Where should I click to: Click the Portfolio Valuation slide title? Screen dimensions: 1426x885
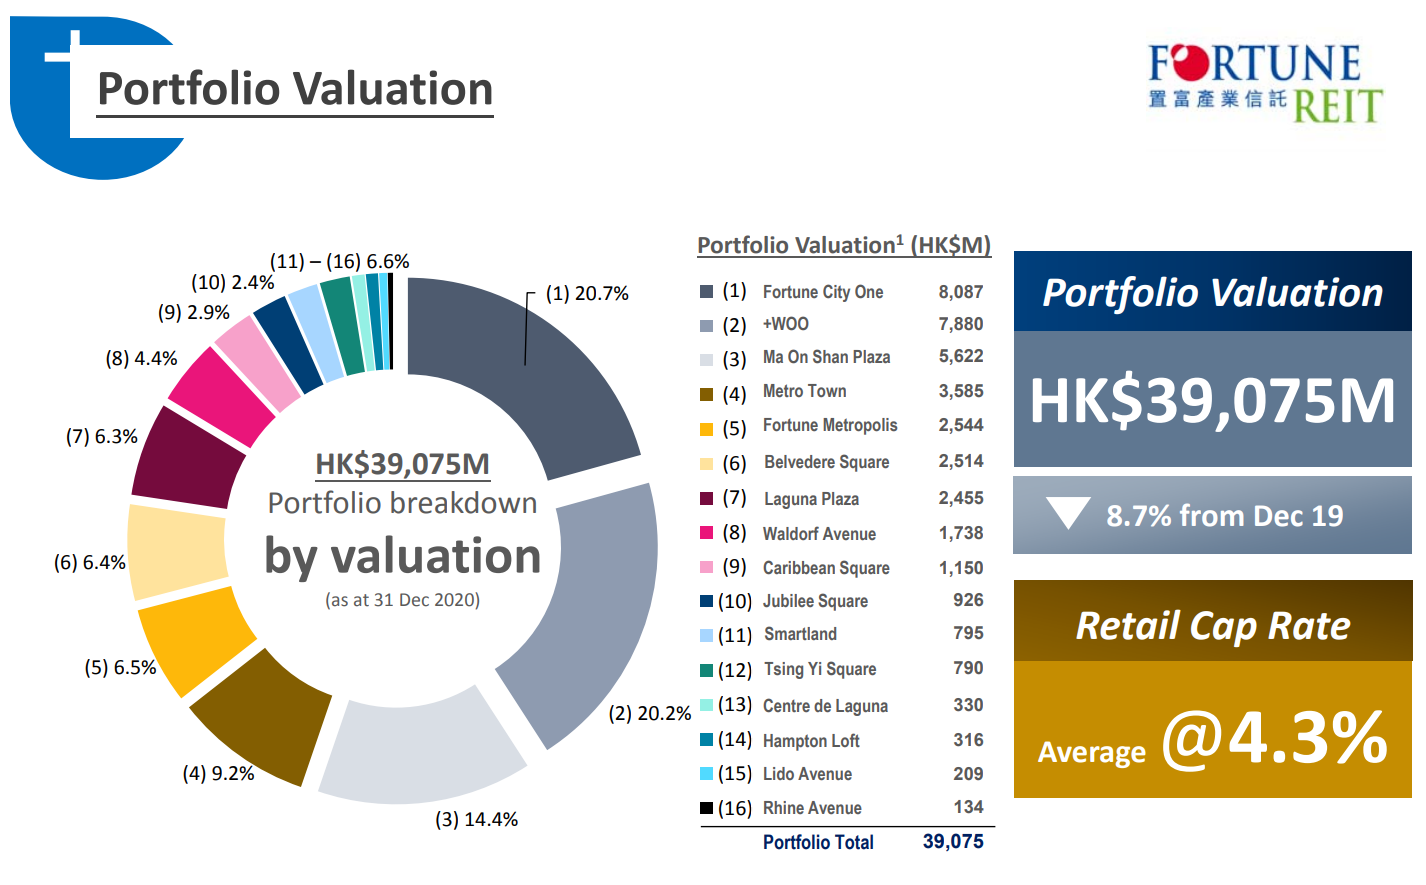tap(295, 89)
